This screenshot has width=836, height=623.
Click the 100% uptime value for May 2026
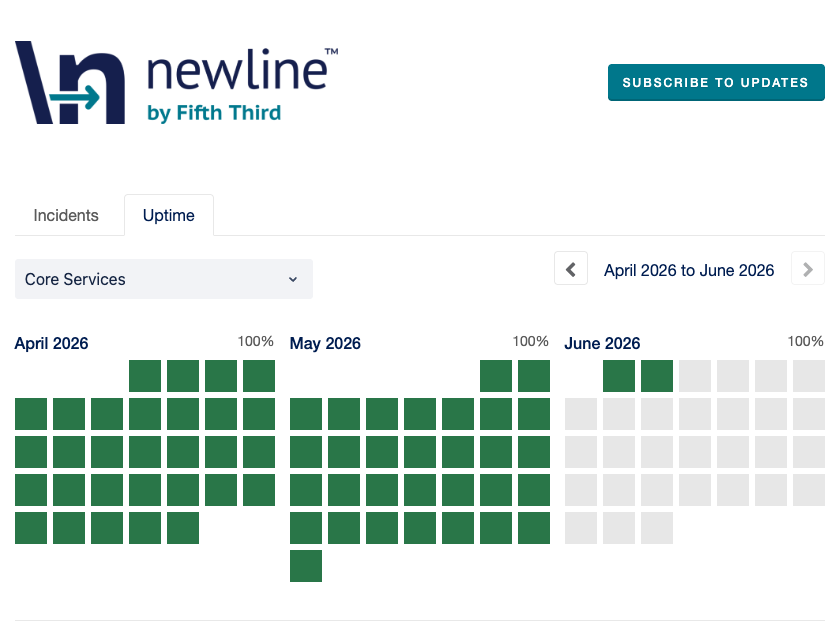[x=530, y=341]
